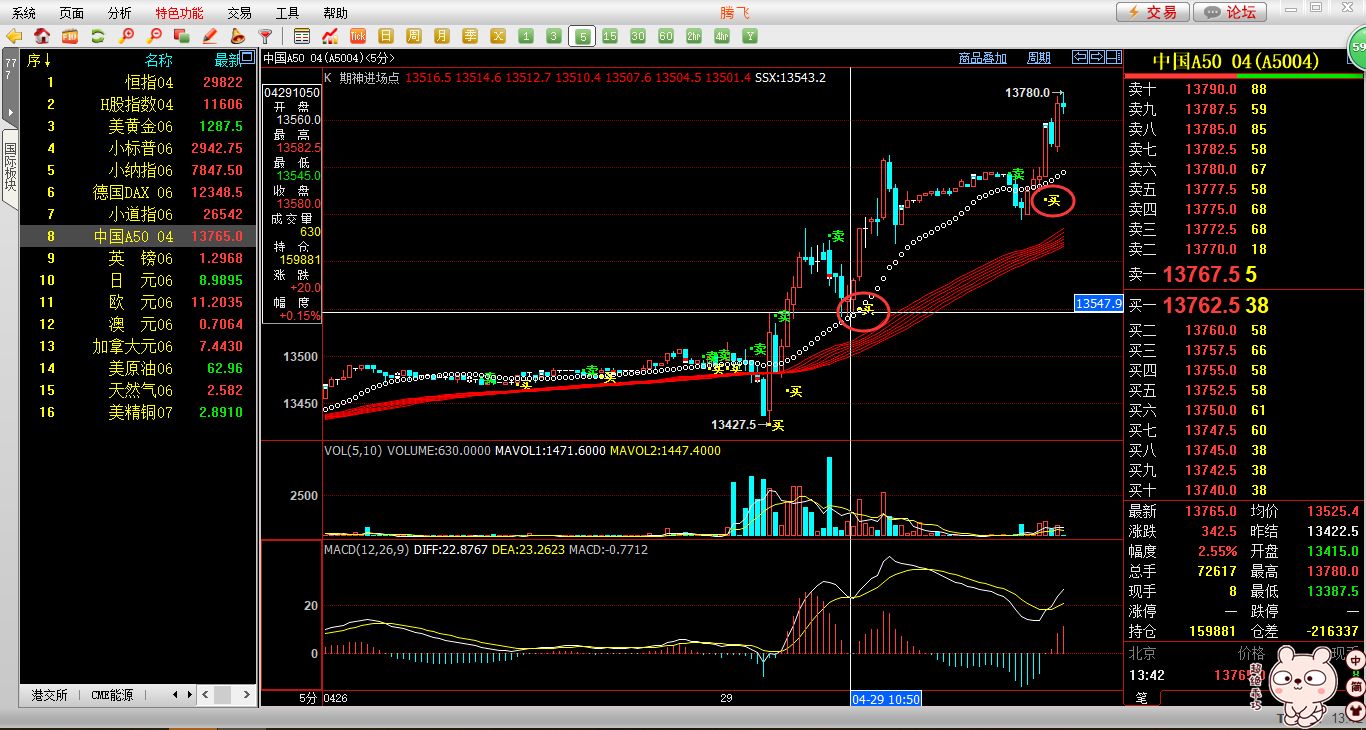Click the alert bell icon
The image size is (1366, 730).
[x=238, y=36]
